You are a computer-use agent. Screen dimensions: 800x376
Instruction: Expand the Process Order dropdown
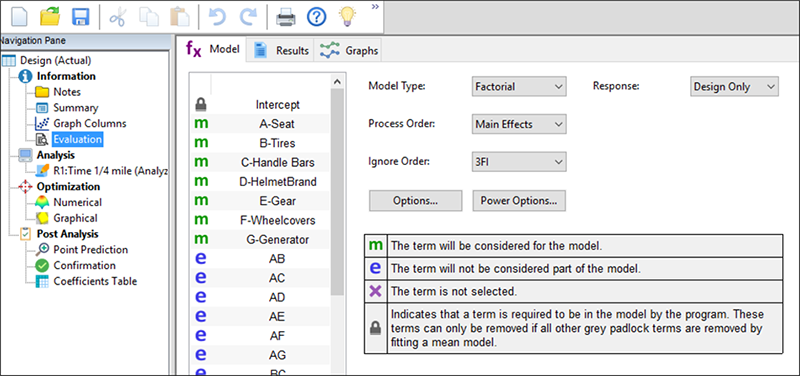click(x=519, y=124)
